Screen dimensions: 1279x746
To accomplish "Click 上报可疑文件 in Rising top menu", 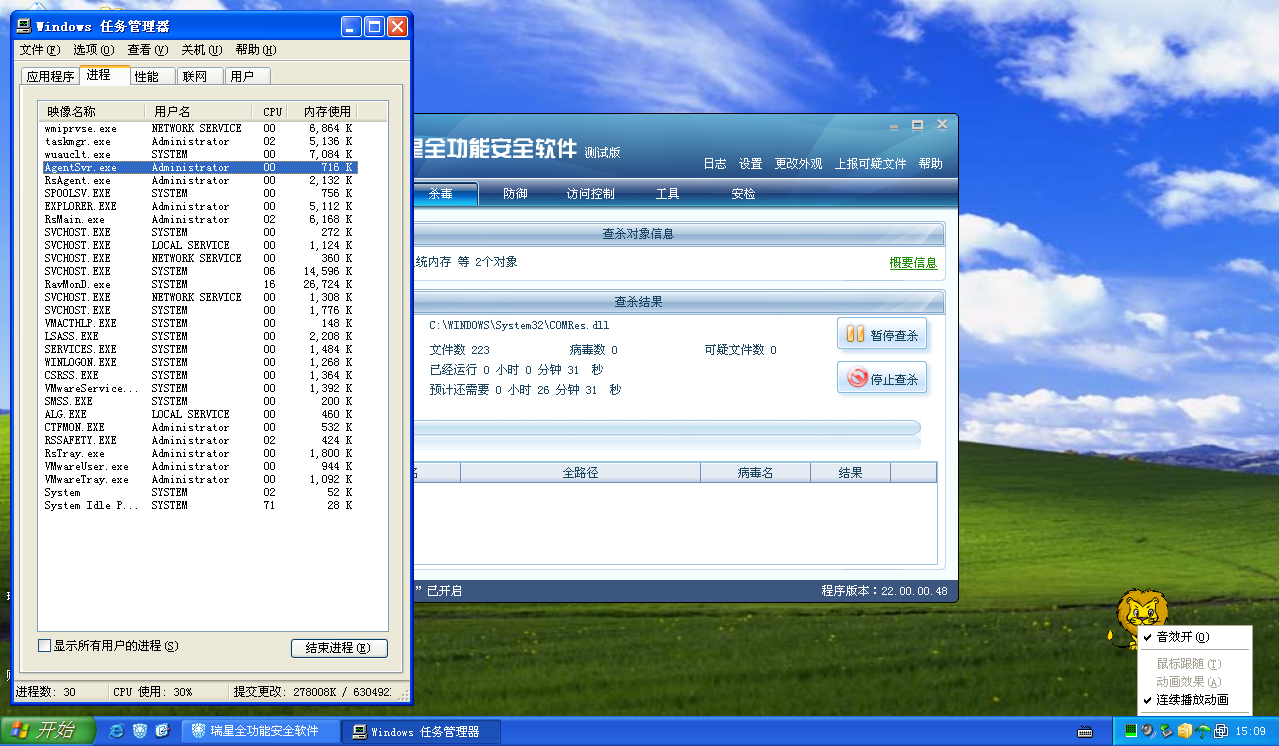I will click(871, 164).
